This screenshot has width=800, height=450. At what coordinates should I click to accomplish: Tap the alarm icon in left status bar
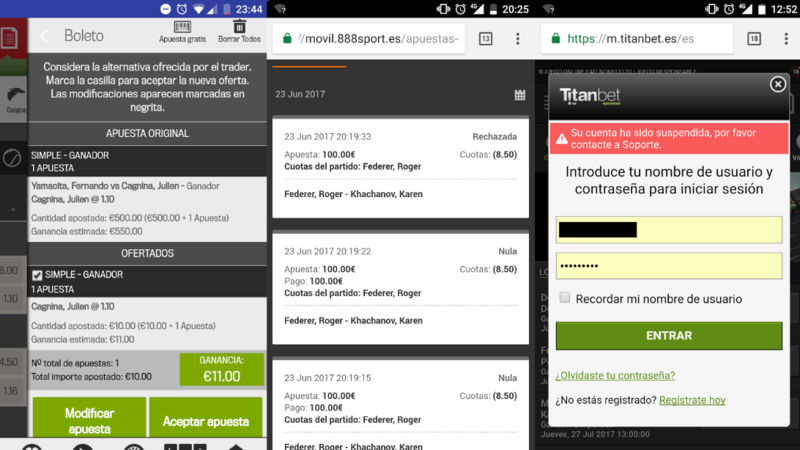[x=182, y=9]
